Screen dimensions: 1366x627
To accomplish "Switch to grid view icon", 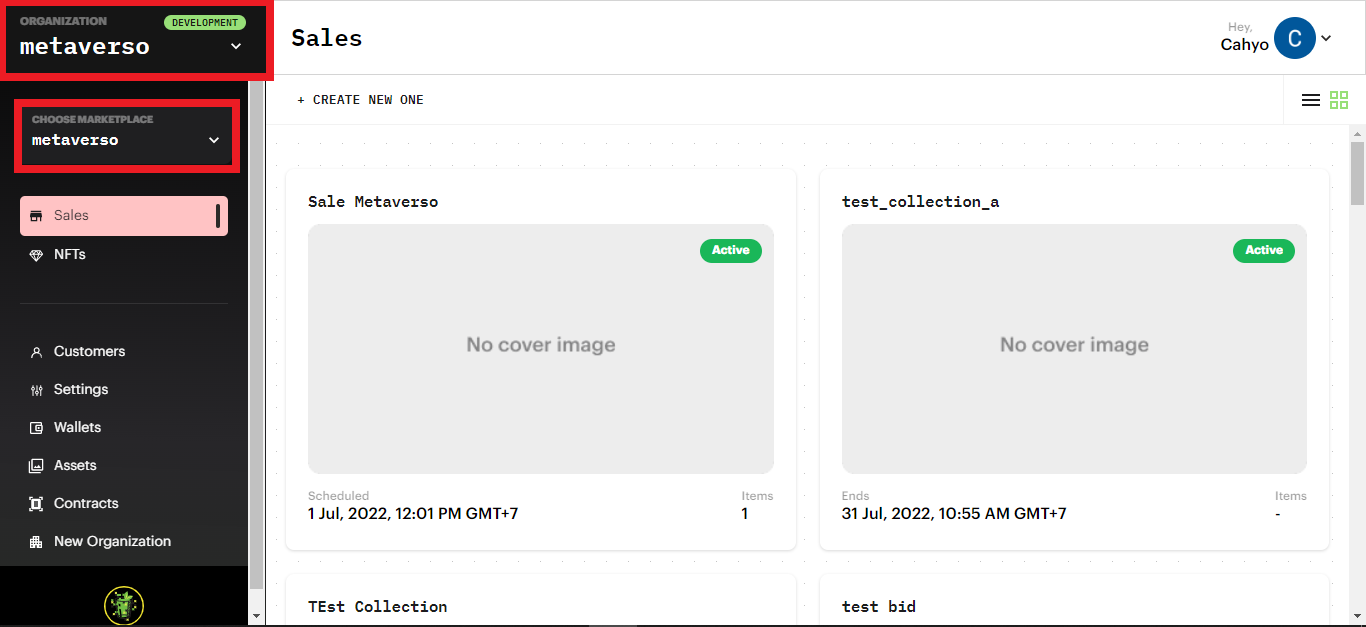I will (x=1339, y=100).
